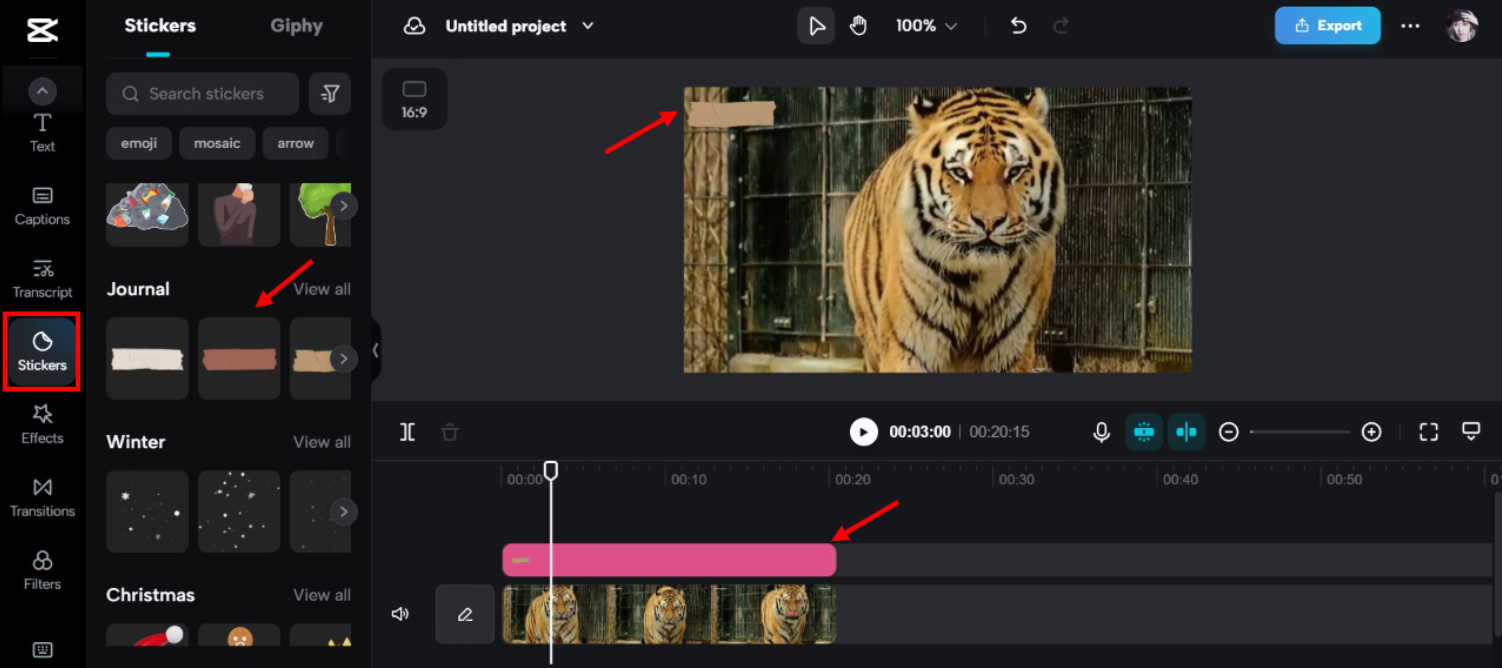This screenshot has height=668, width=1502.
Task: Select the arrow tag chip
Action: [x=296, y=143]
